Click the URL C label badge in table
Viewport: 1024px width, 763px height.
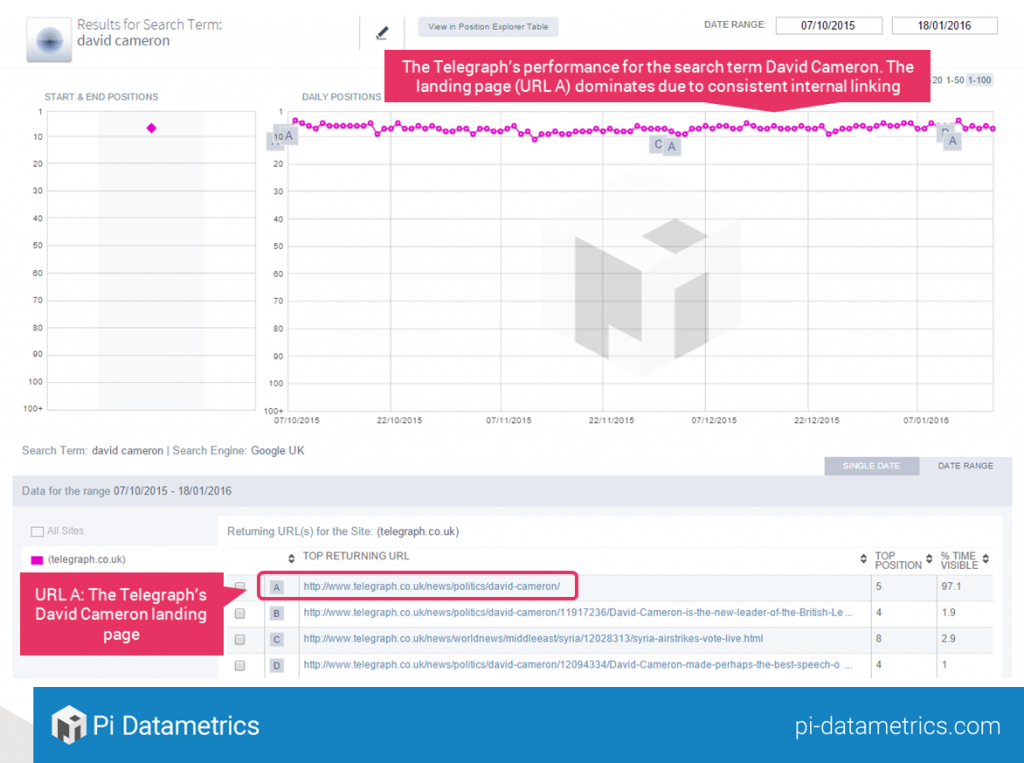click(x=277, y=639)
